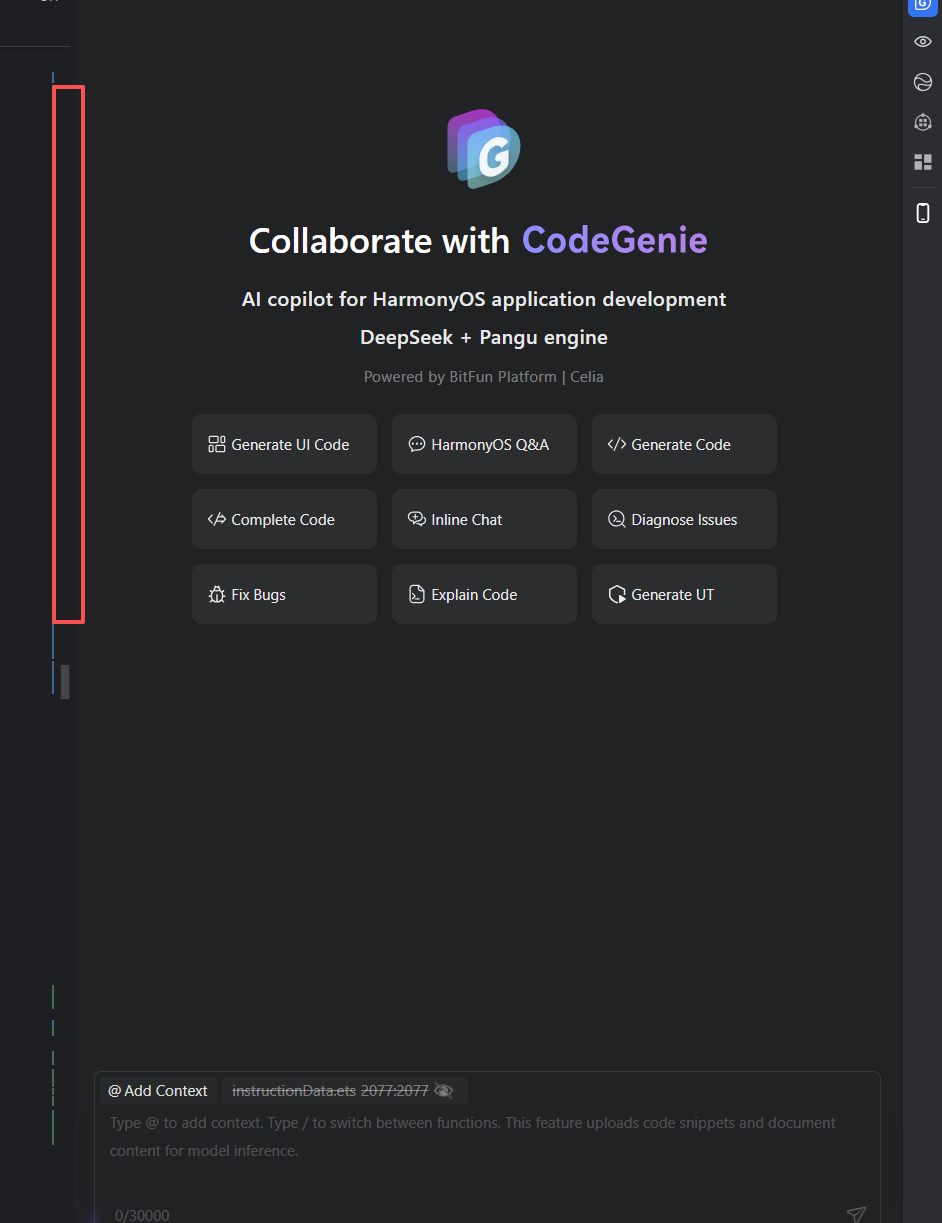Image resolution: width=942 pixels, height=1223 pixels.
Task: Select the Generate UT option
Action: click(x=684, y=594)
